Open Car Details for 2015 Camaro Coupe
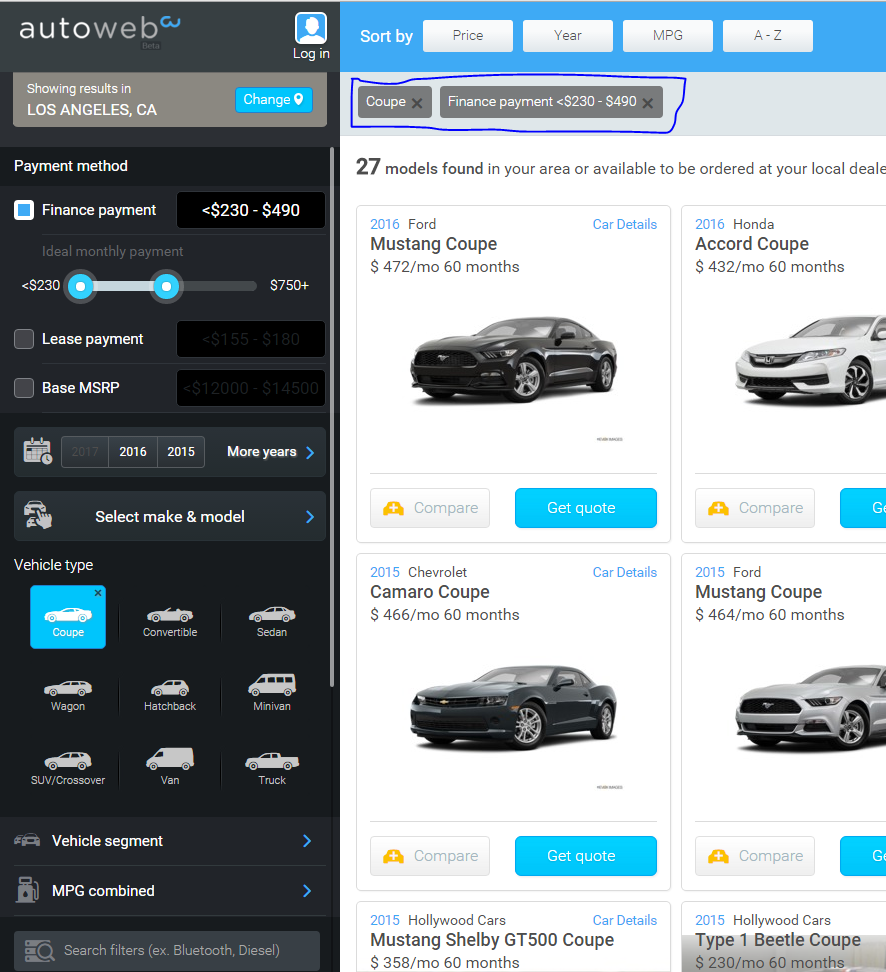886x972 pixels. 624,572
